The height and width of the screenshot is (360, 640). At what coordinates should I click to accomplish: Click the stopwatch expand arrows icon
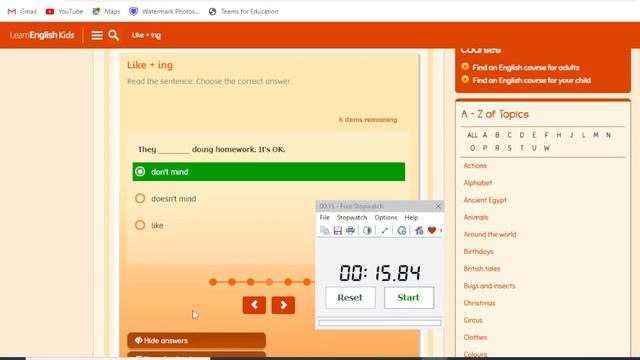[384, 231]
